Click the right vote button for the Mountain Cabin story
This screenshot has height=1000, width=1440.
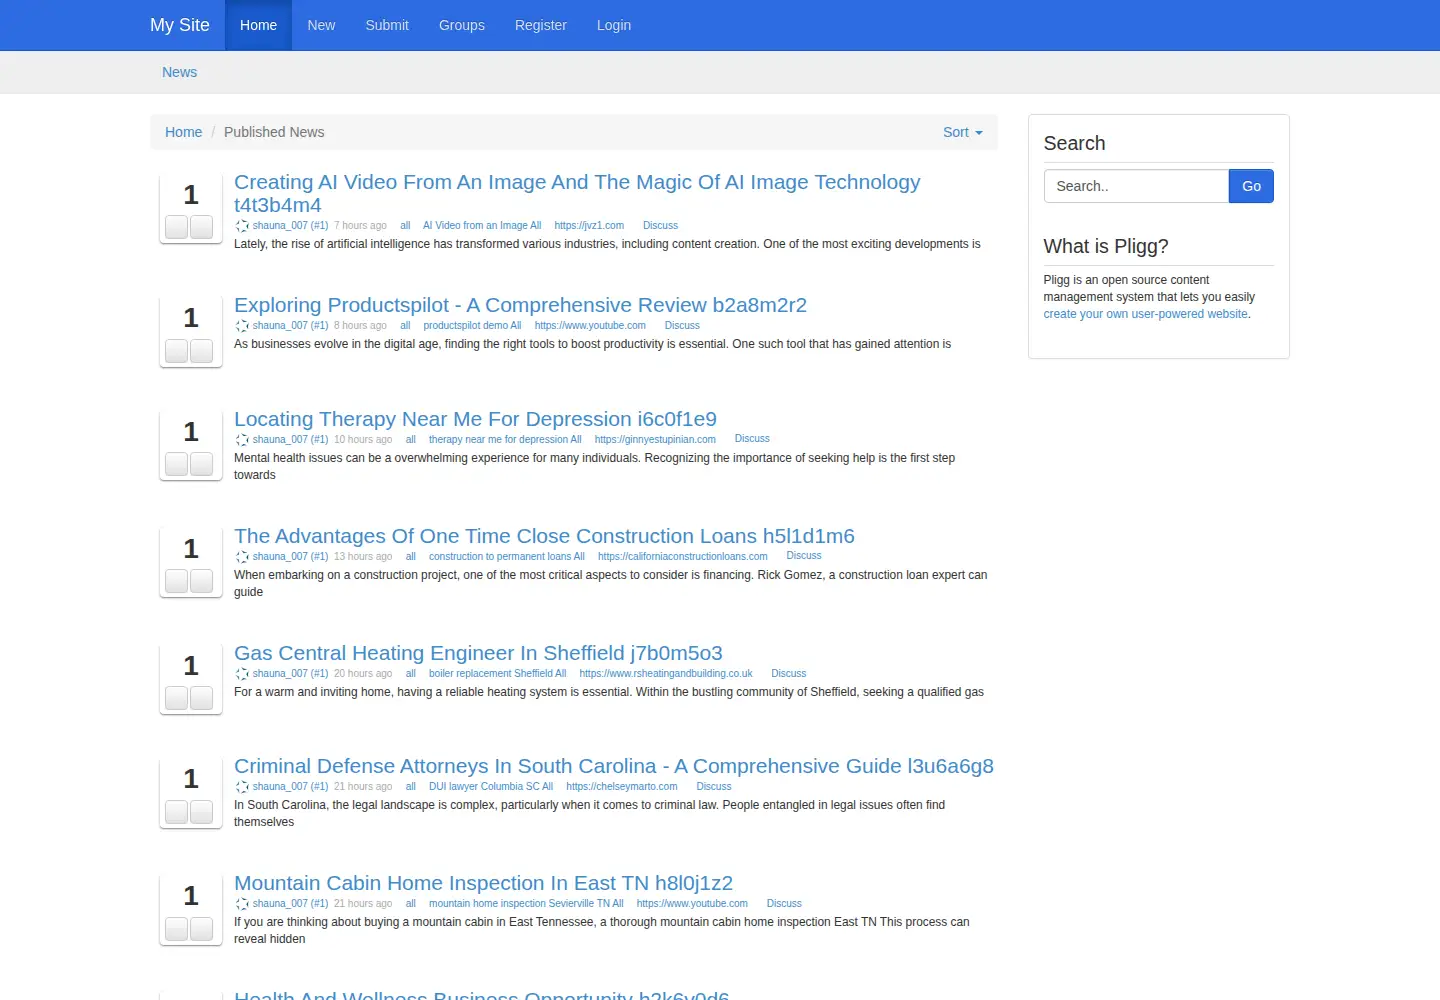(202, 929)
